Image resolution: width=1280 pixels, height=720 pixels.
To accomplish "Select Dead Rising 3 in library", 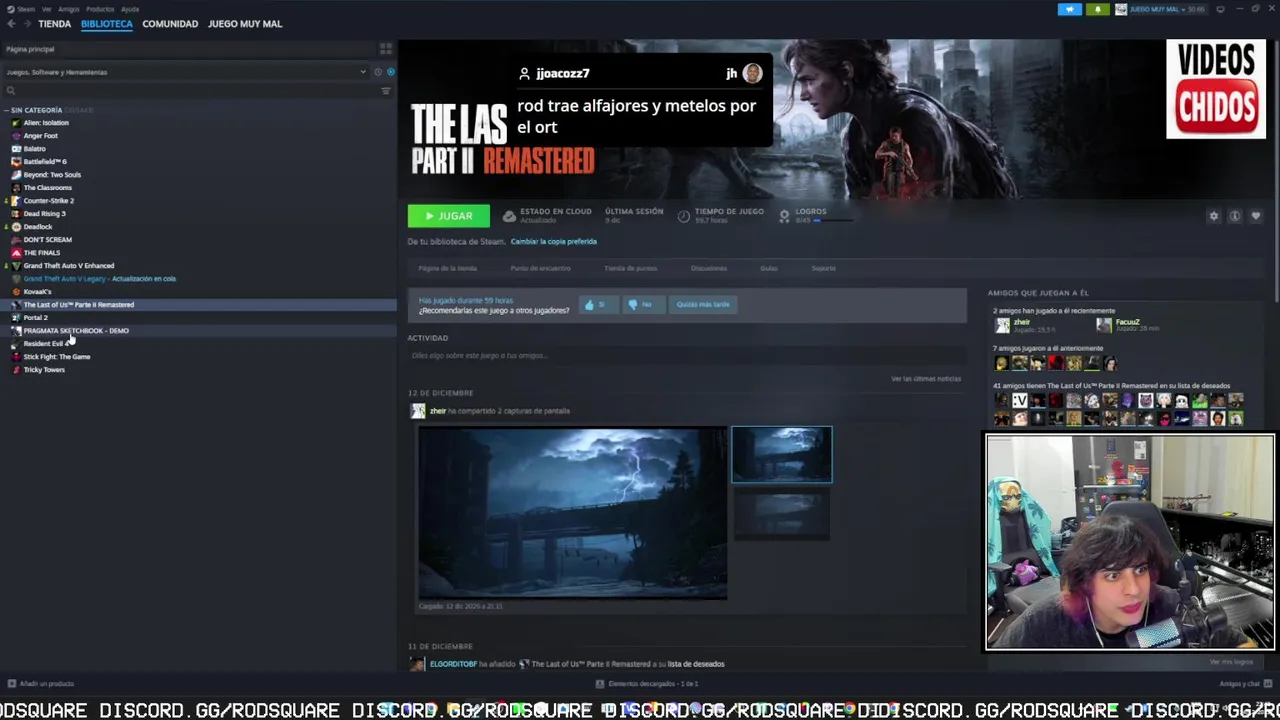I will pos(44,214).
